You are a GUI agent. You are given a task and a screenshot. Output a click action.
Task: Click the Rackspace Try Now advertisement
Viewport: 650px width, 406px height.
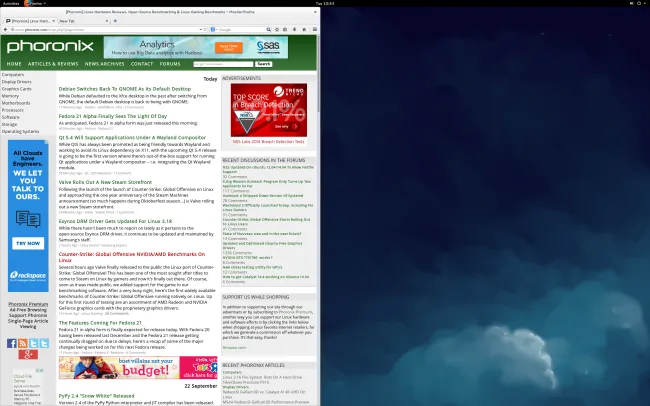[27, 243]
